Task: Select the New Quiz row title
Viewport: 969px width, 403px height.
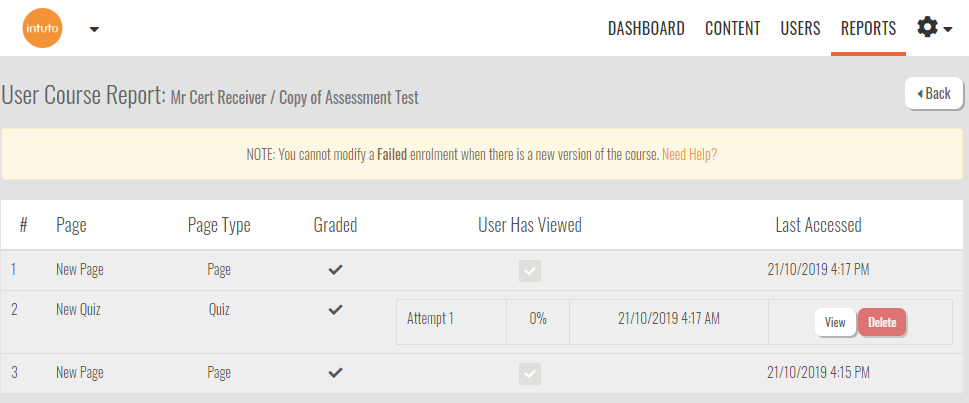Action: (x=78, y=310)
